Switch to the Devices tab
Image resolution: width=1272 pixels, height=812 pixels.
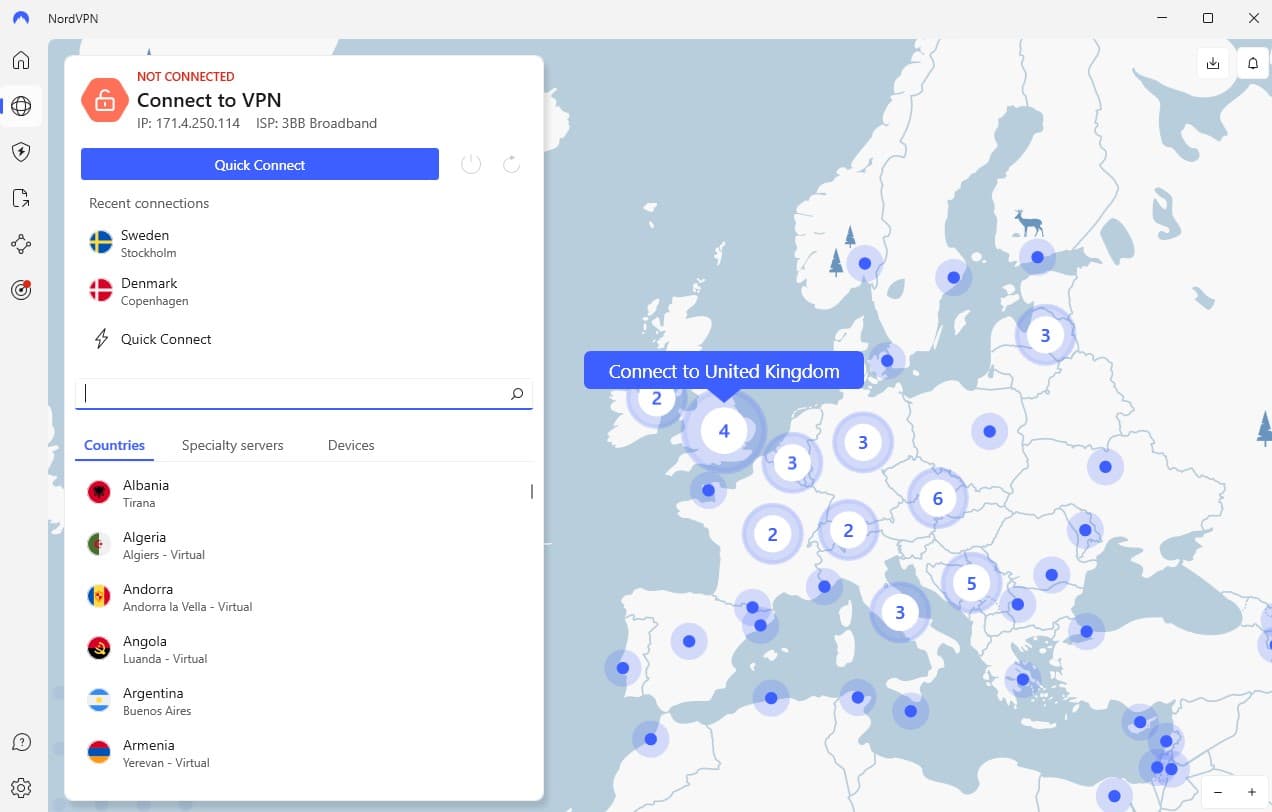point(351,445)
